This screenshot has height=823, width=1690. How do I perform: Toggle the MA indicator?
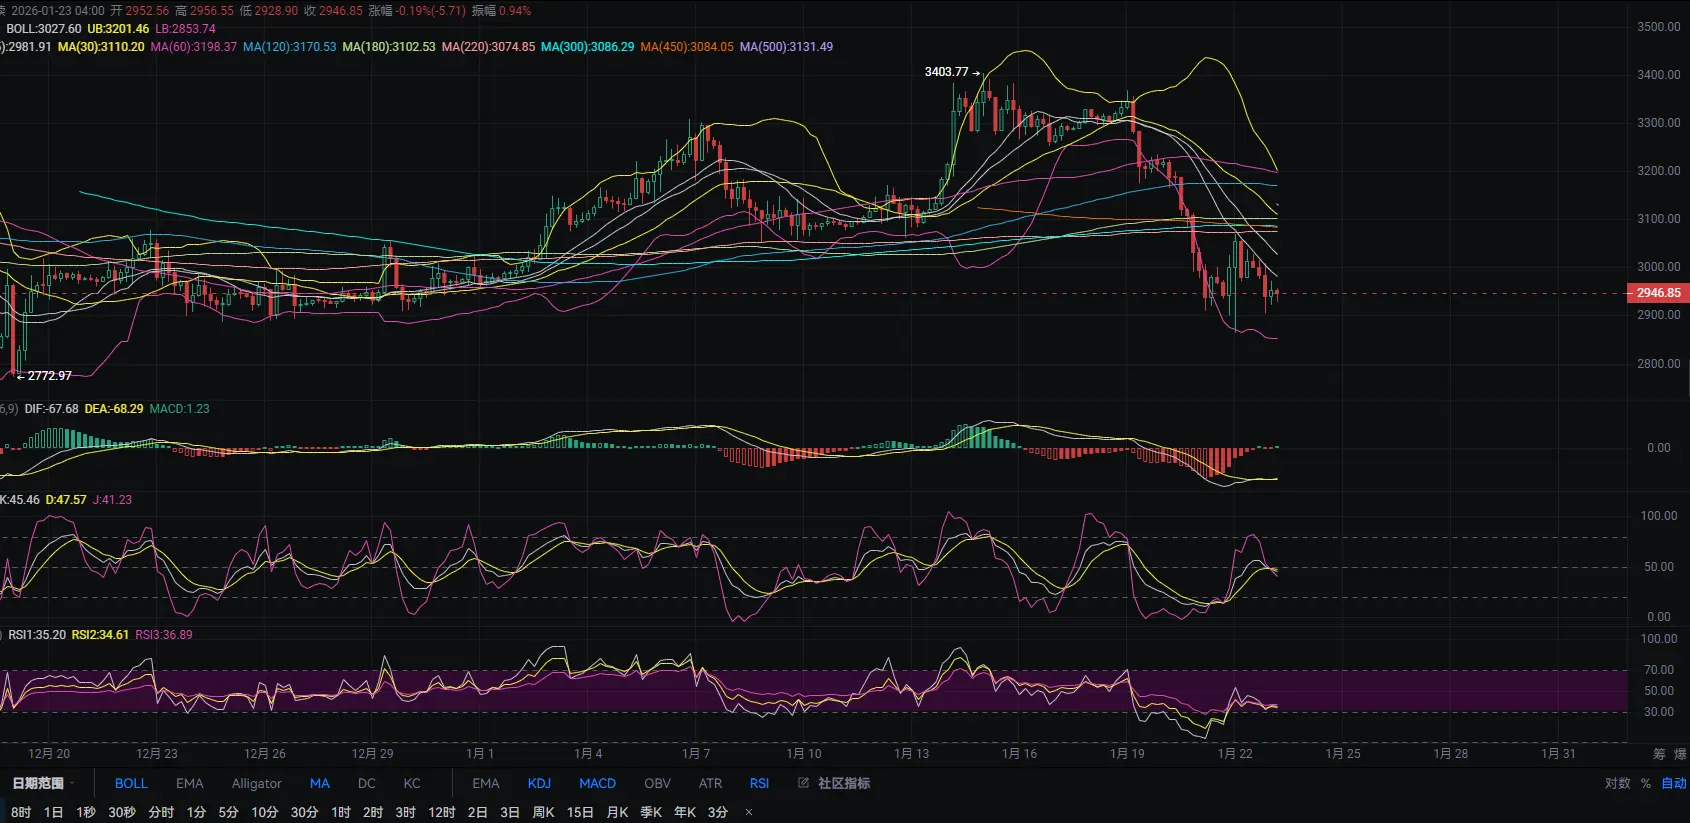[320, 783]
